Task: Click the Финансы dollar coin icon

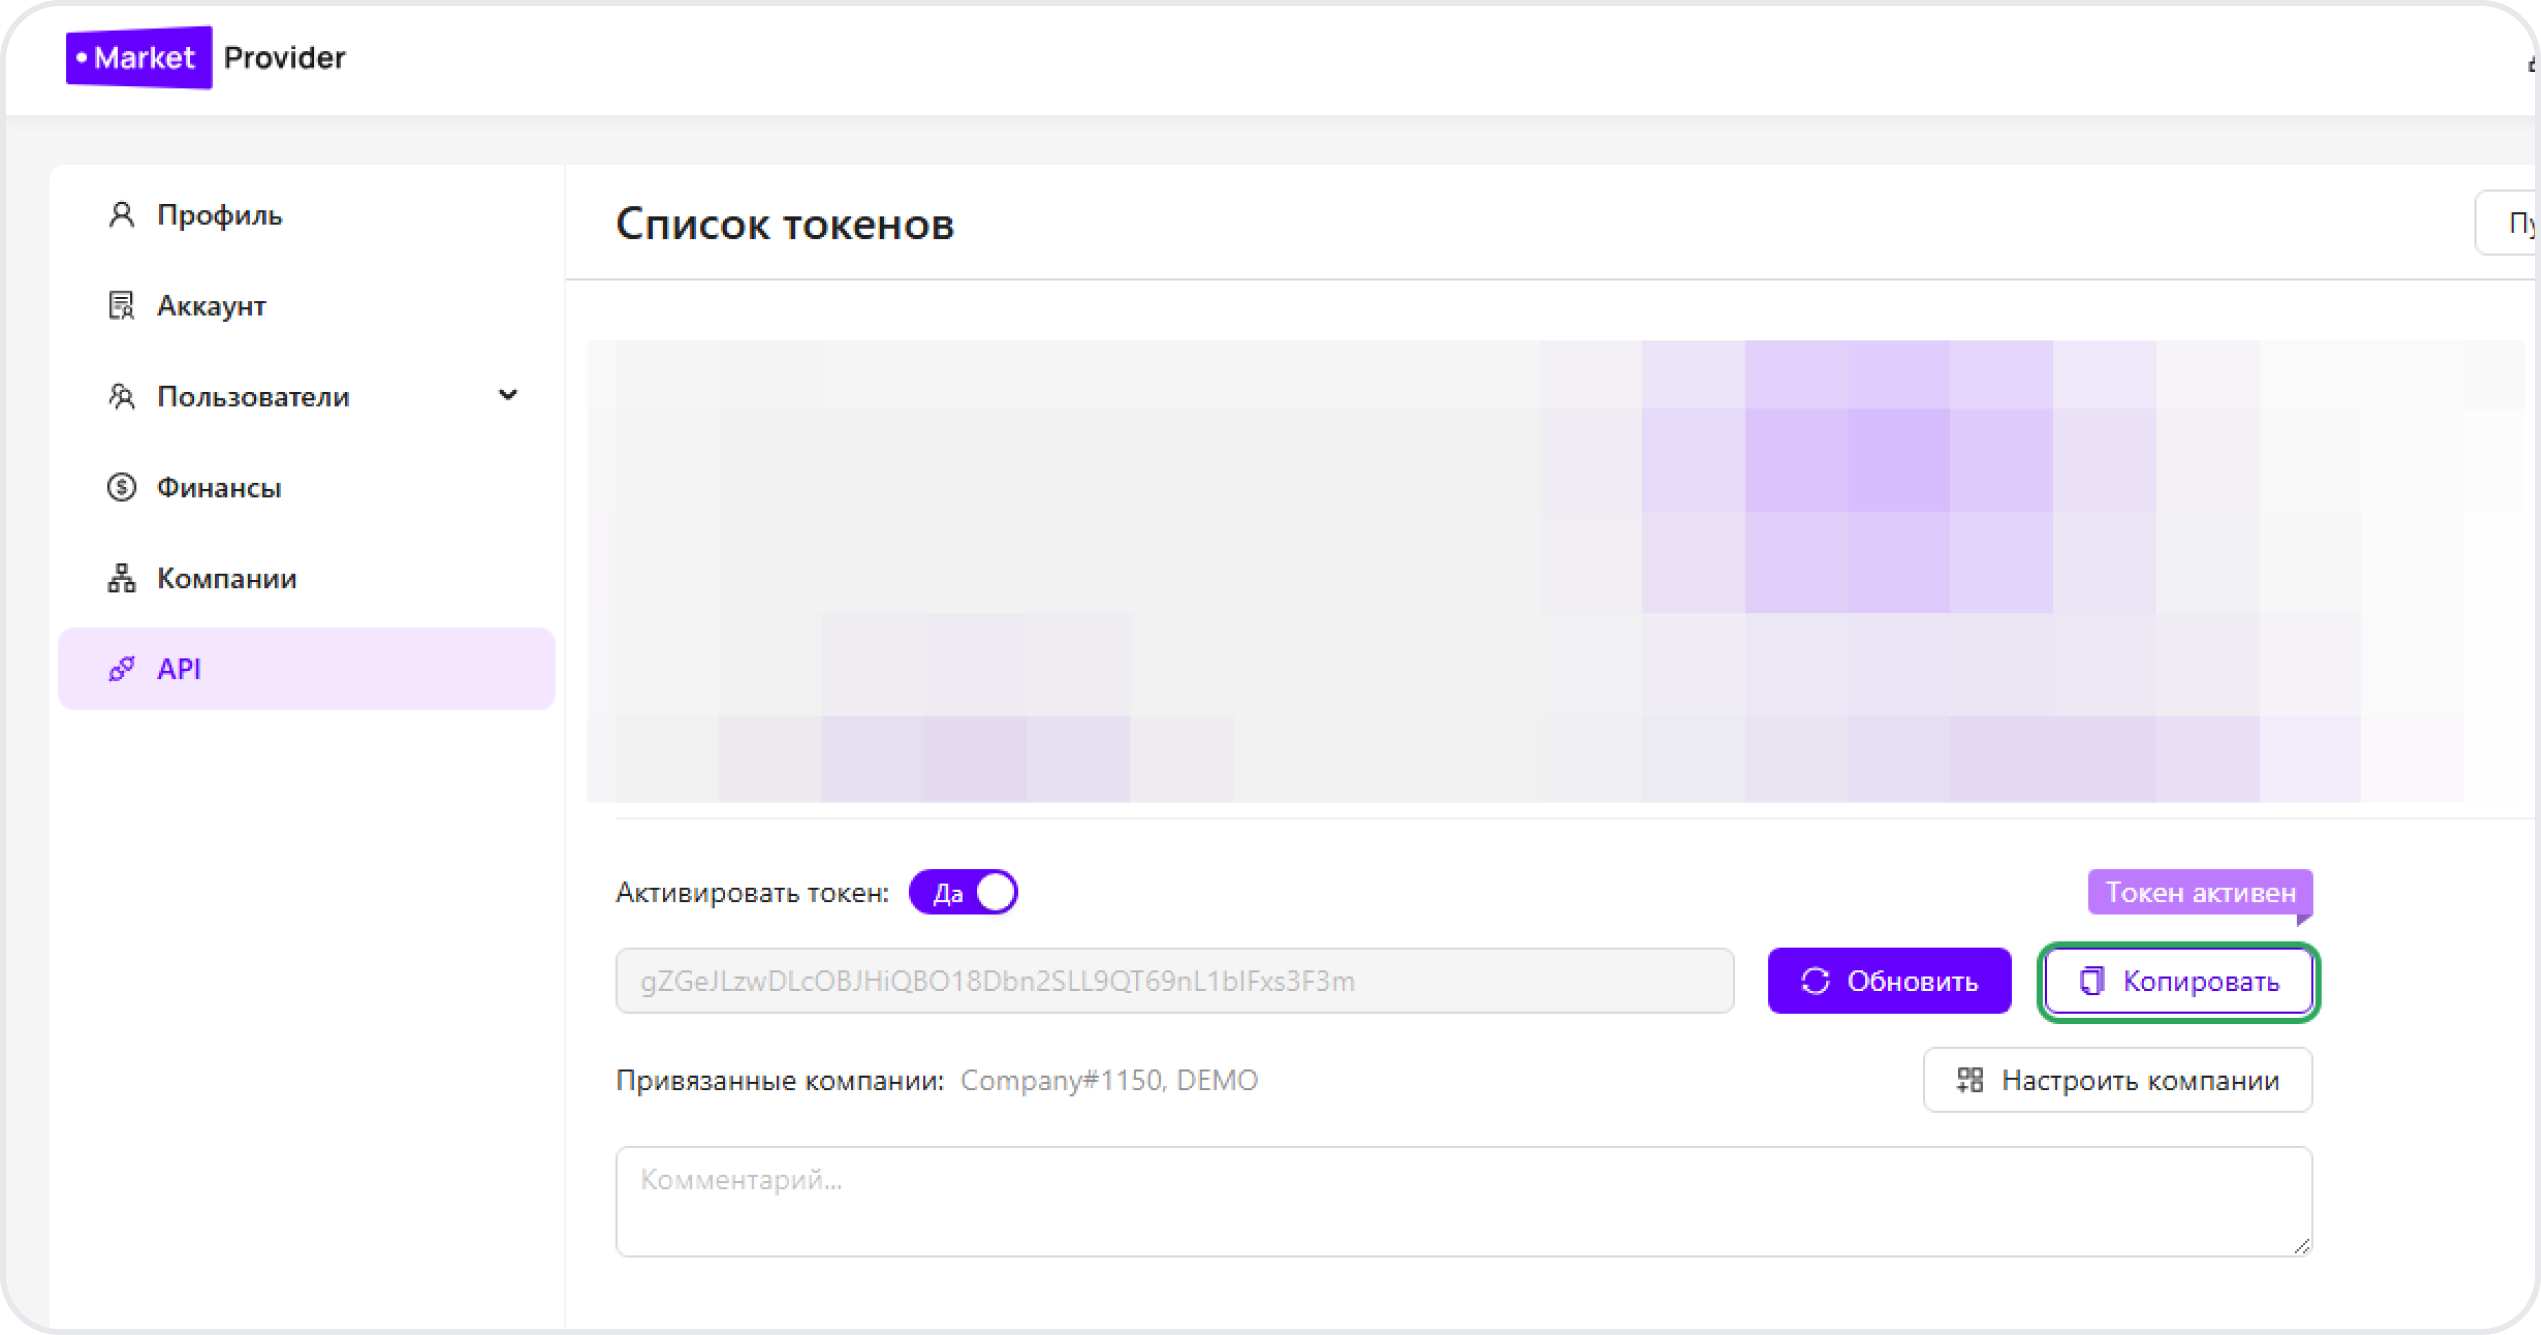Action: [x=121, y=488]
